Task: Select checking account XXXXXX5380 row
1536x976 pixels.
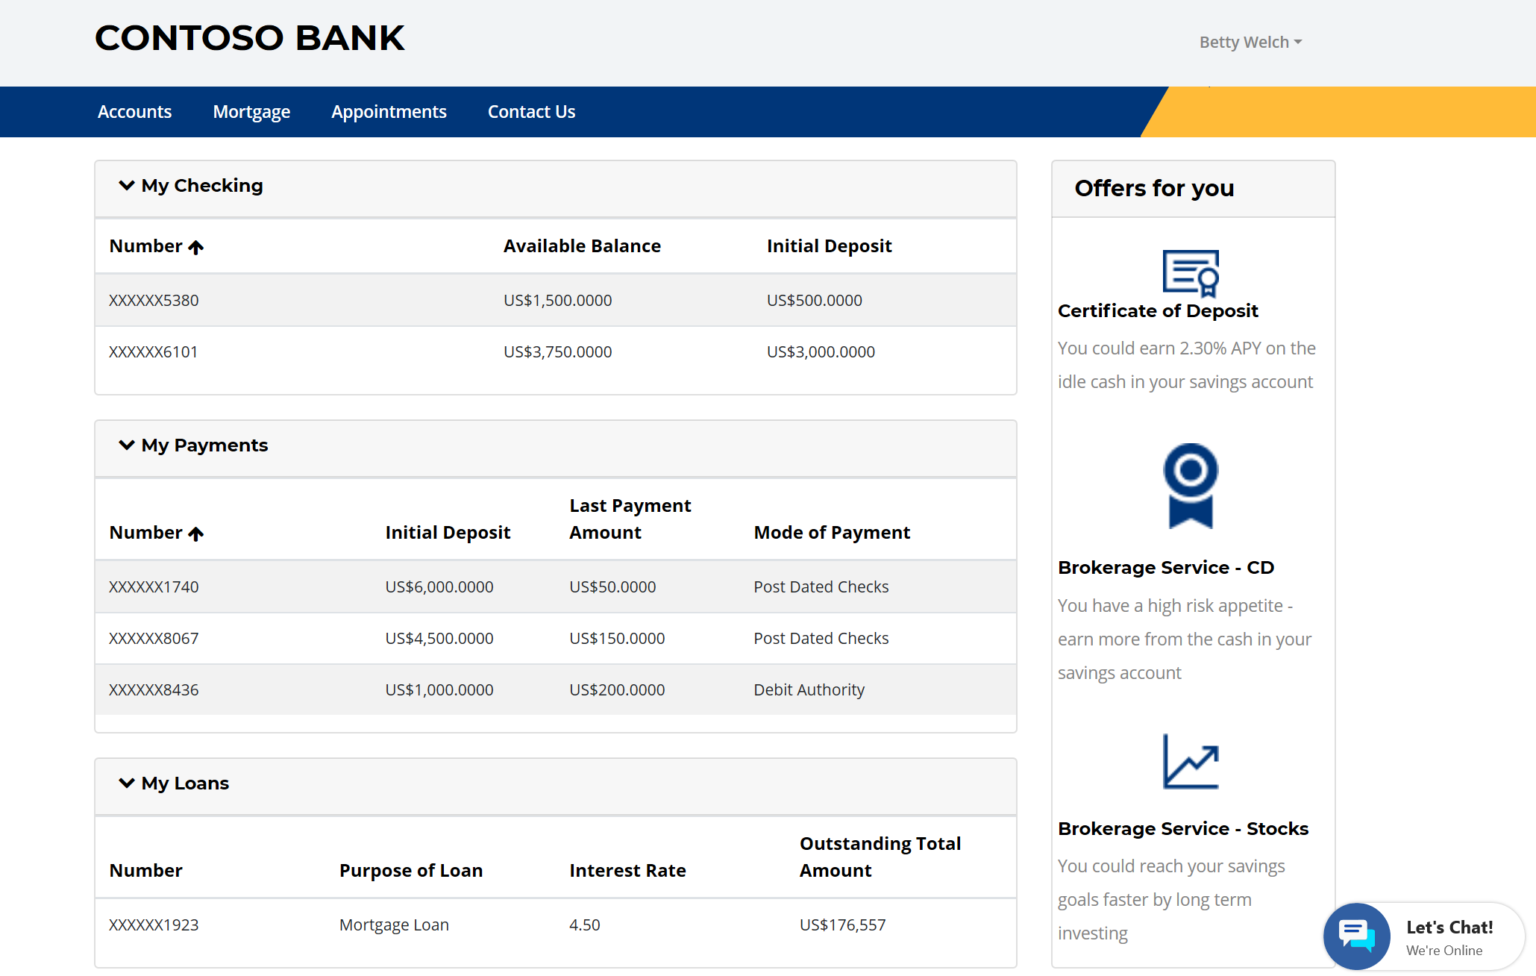Action: pyautogui.click(x=400, y=300)
